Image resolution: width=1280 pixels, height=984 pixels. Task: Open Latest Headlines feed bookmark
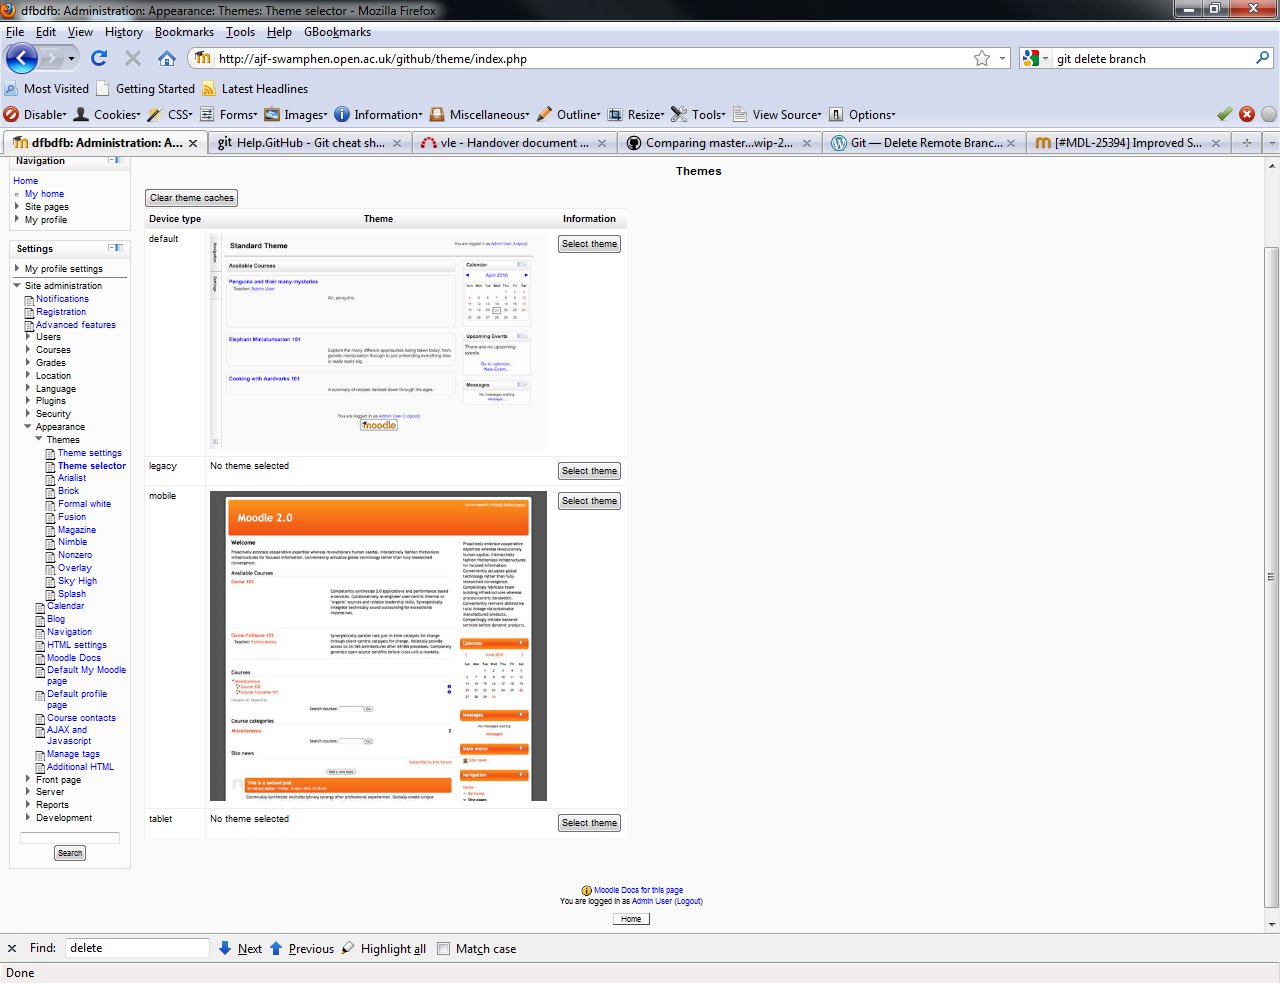[x=255, y=88]
